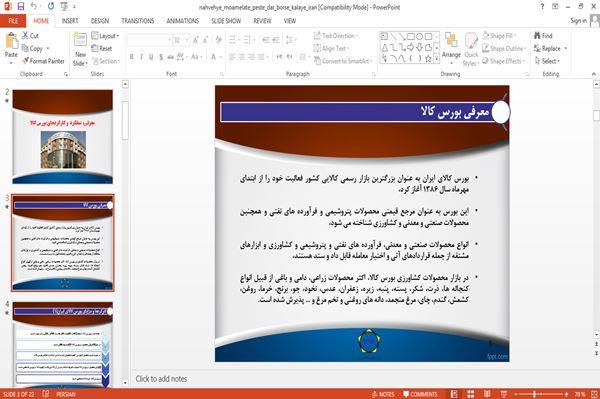Screen dimensions: 600x399
Task: Click Reset slide icon
Action: (x=95, y=48)
